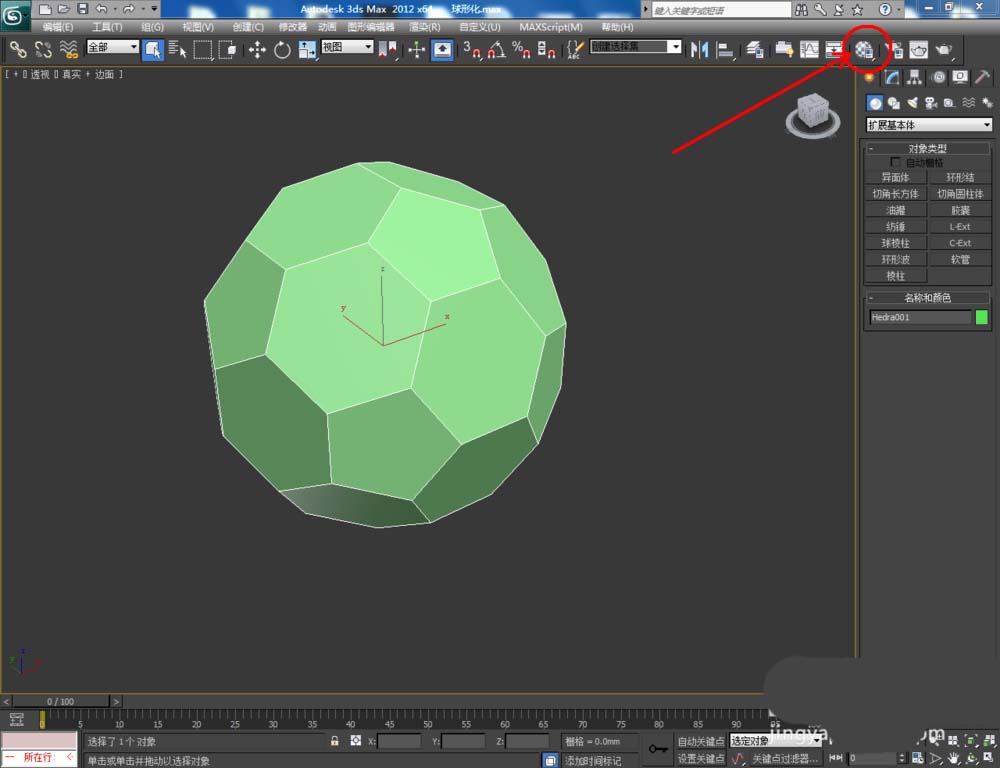The image size is (1000, 768).
Task: Click the Render teapot icon
Action: point(944,49)
